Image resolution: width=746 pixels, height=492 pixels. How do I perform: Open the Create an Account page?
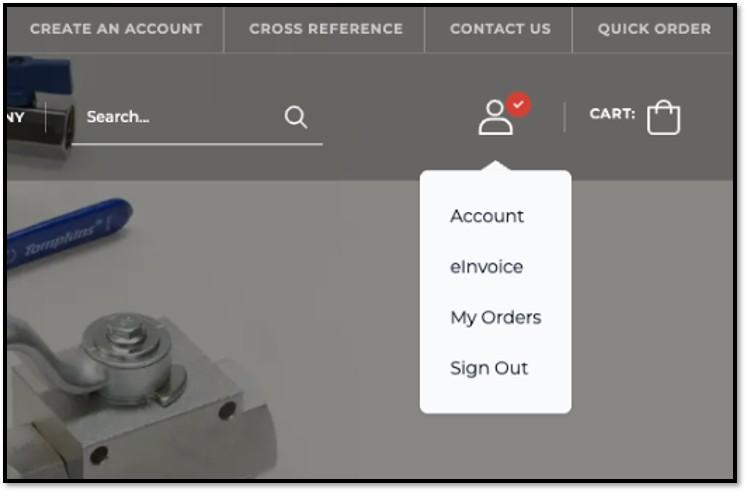[x=116, y=29]
